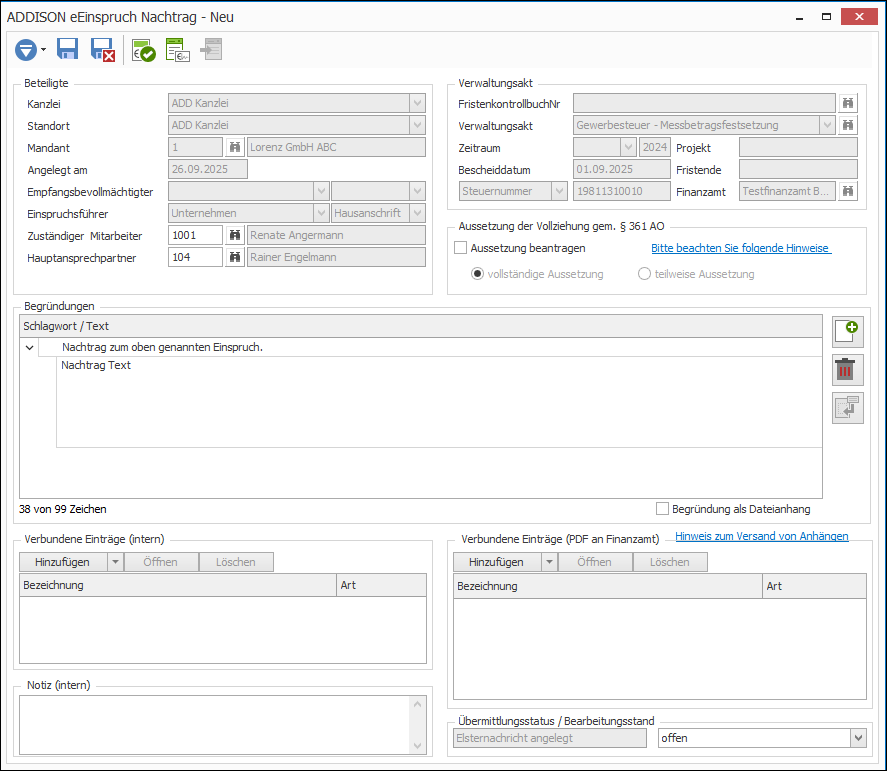Image resolution: width=887 pixels, height=771 pixels.
Task: Click the document icon with green checkmark
Action: (x=143, y=50)
